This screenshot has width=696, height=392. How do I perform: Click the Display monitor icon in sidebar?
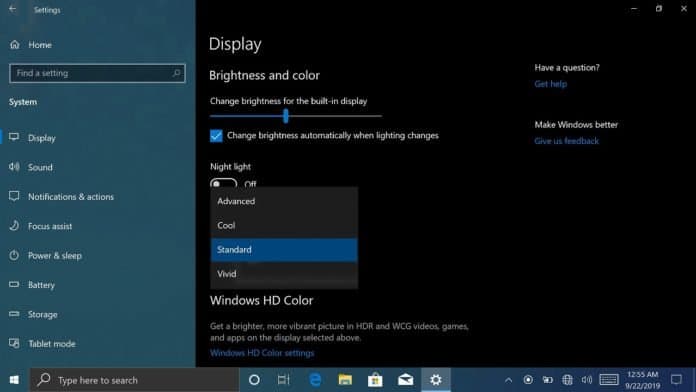click(x=14, y=137)
